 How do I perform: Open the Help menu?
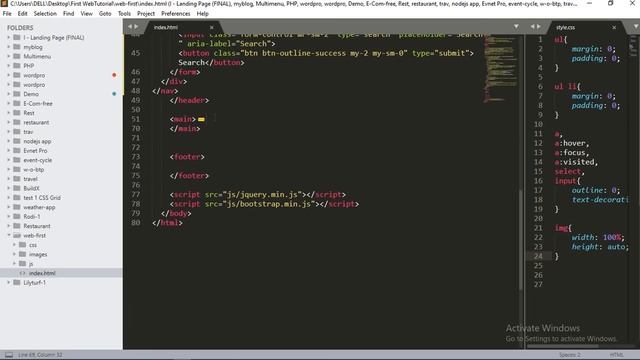point(202,13)
